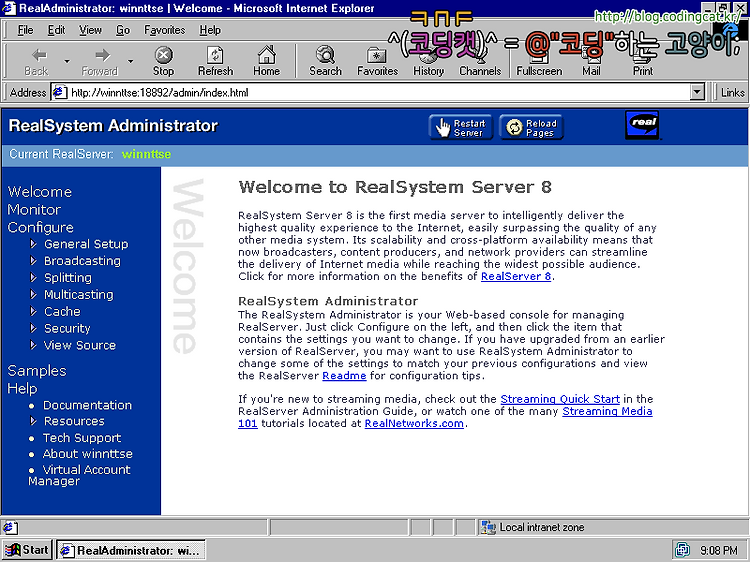Expand Multicasting in sidebar

[33, 294]
